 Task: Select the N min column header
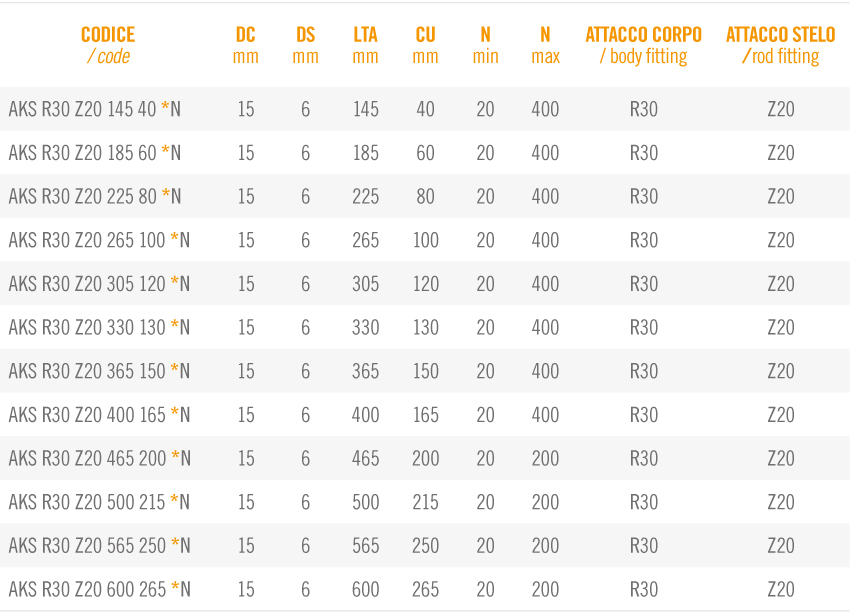coord(485,46)
